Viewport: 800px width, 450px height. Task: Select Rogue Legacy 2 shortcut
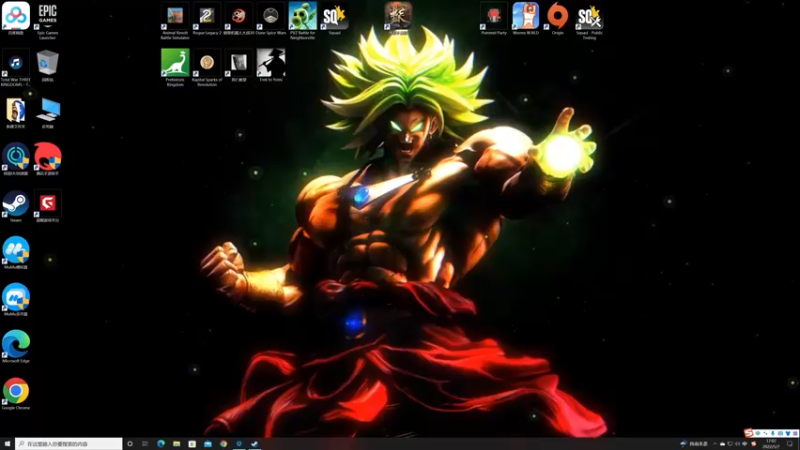click(x=207, y=18)
